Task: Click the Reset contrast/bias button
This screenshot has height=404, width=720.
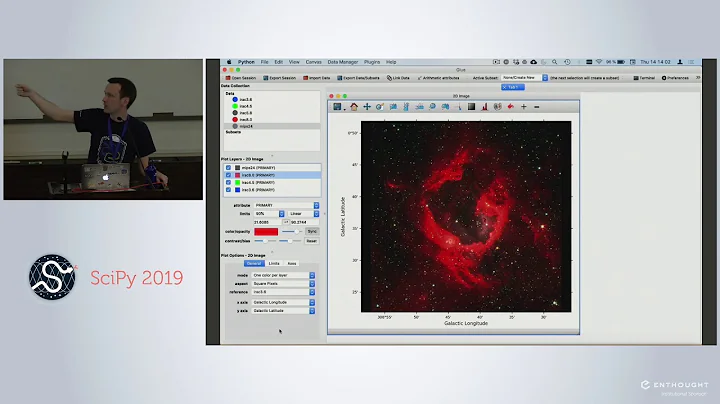Action: tap(312, 241)
